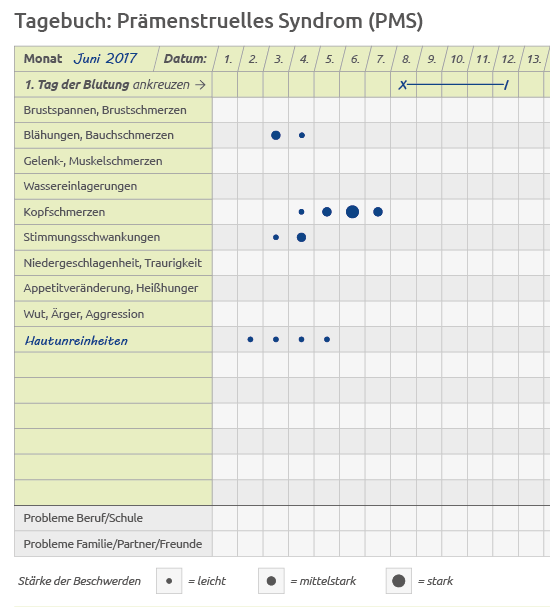Image resolution: width=550 pixels, height=607 pixels.
Task: Click the 'Niedergeschlagenheit, Traurigkeit' row label
Action: [113, 263]
